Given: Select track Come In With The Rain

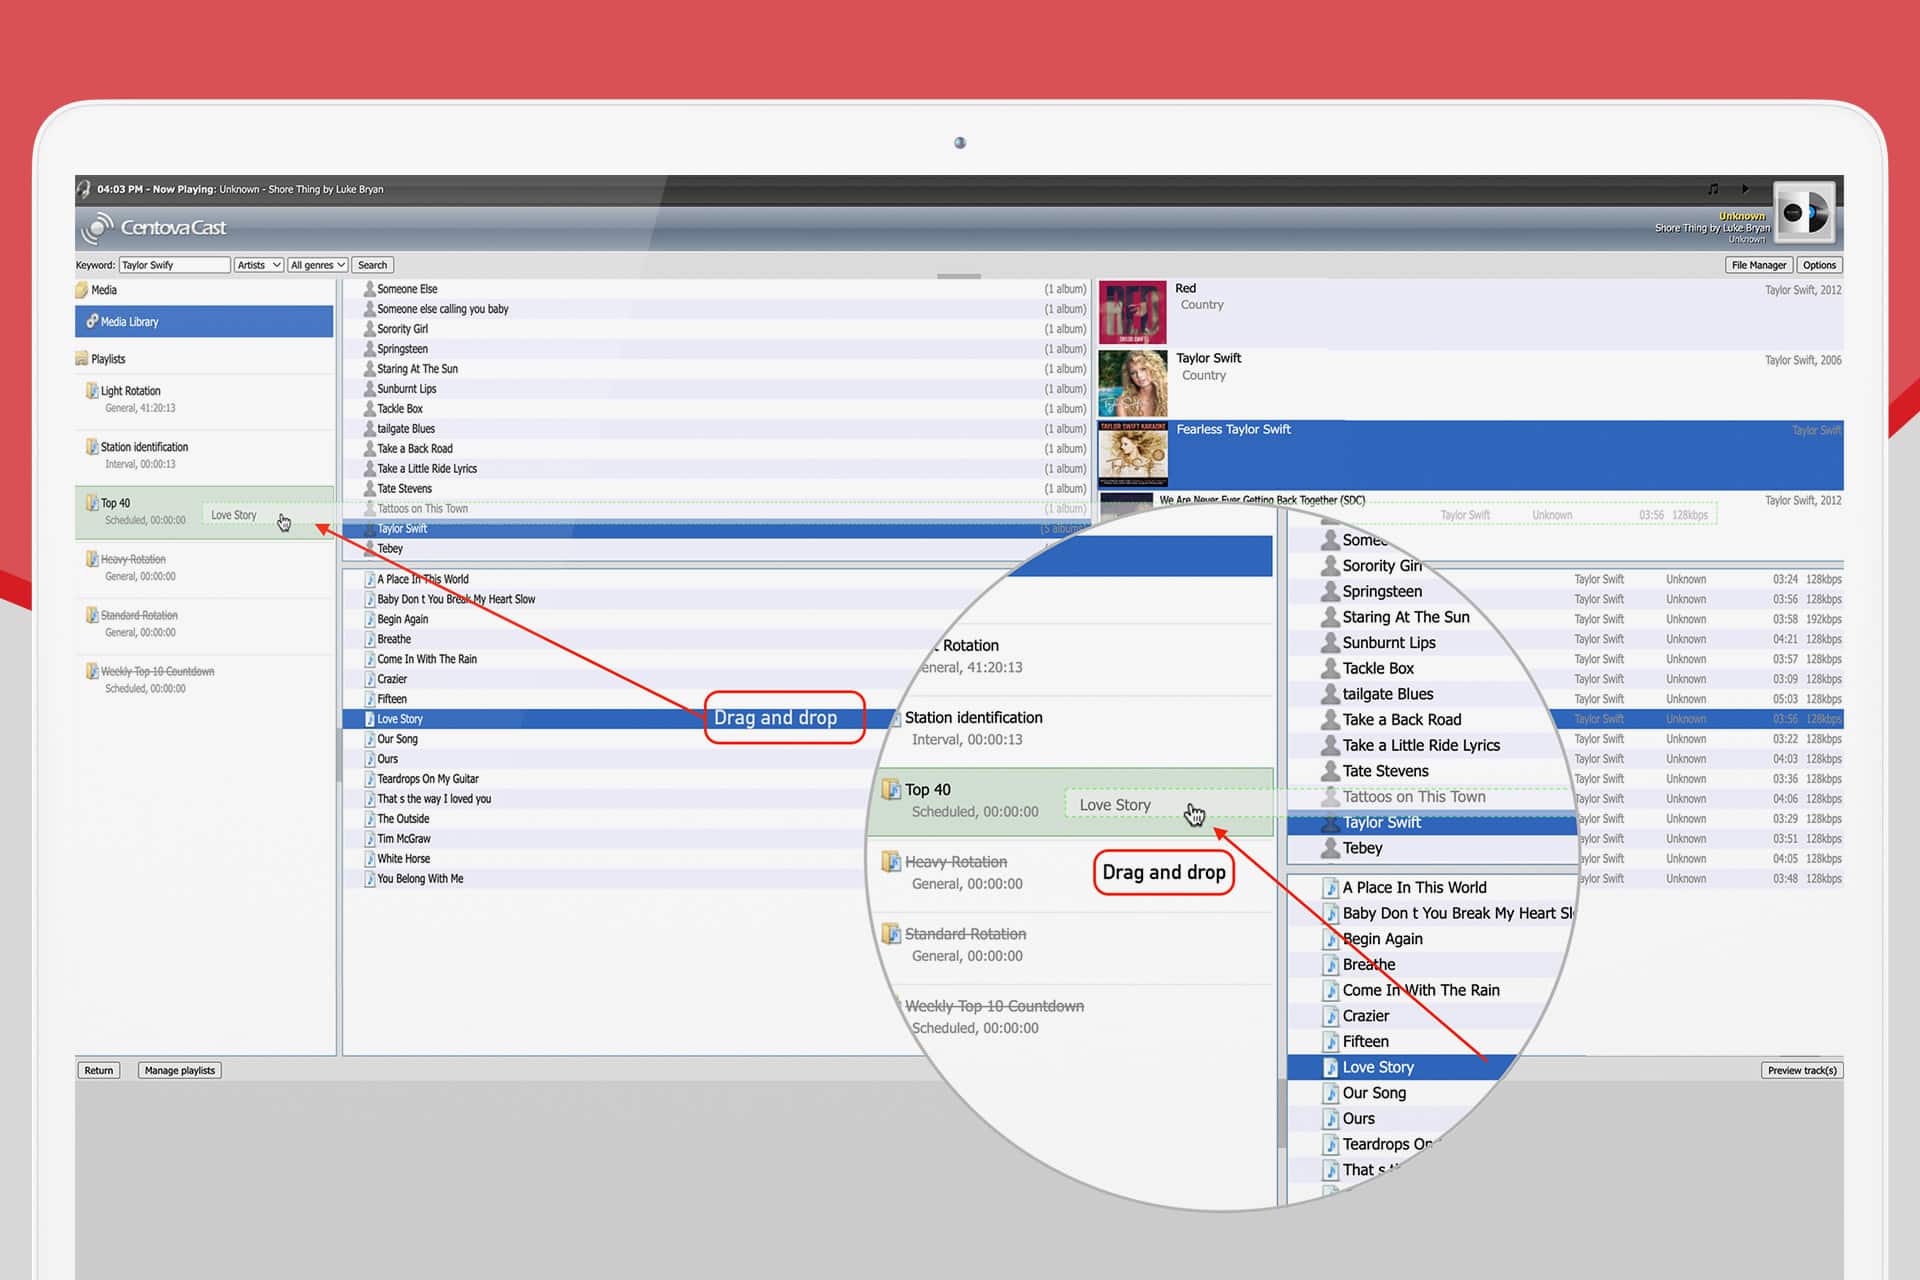Looking at the screenshot, I should point(427,659).
